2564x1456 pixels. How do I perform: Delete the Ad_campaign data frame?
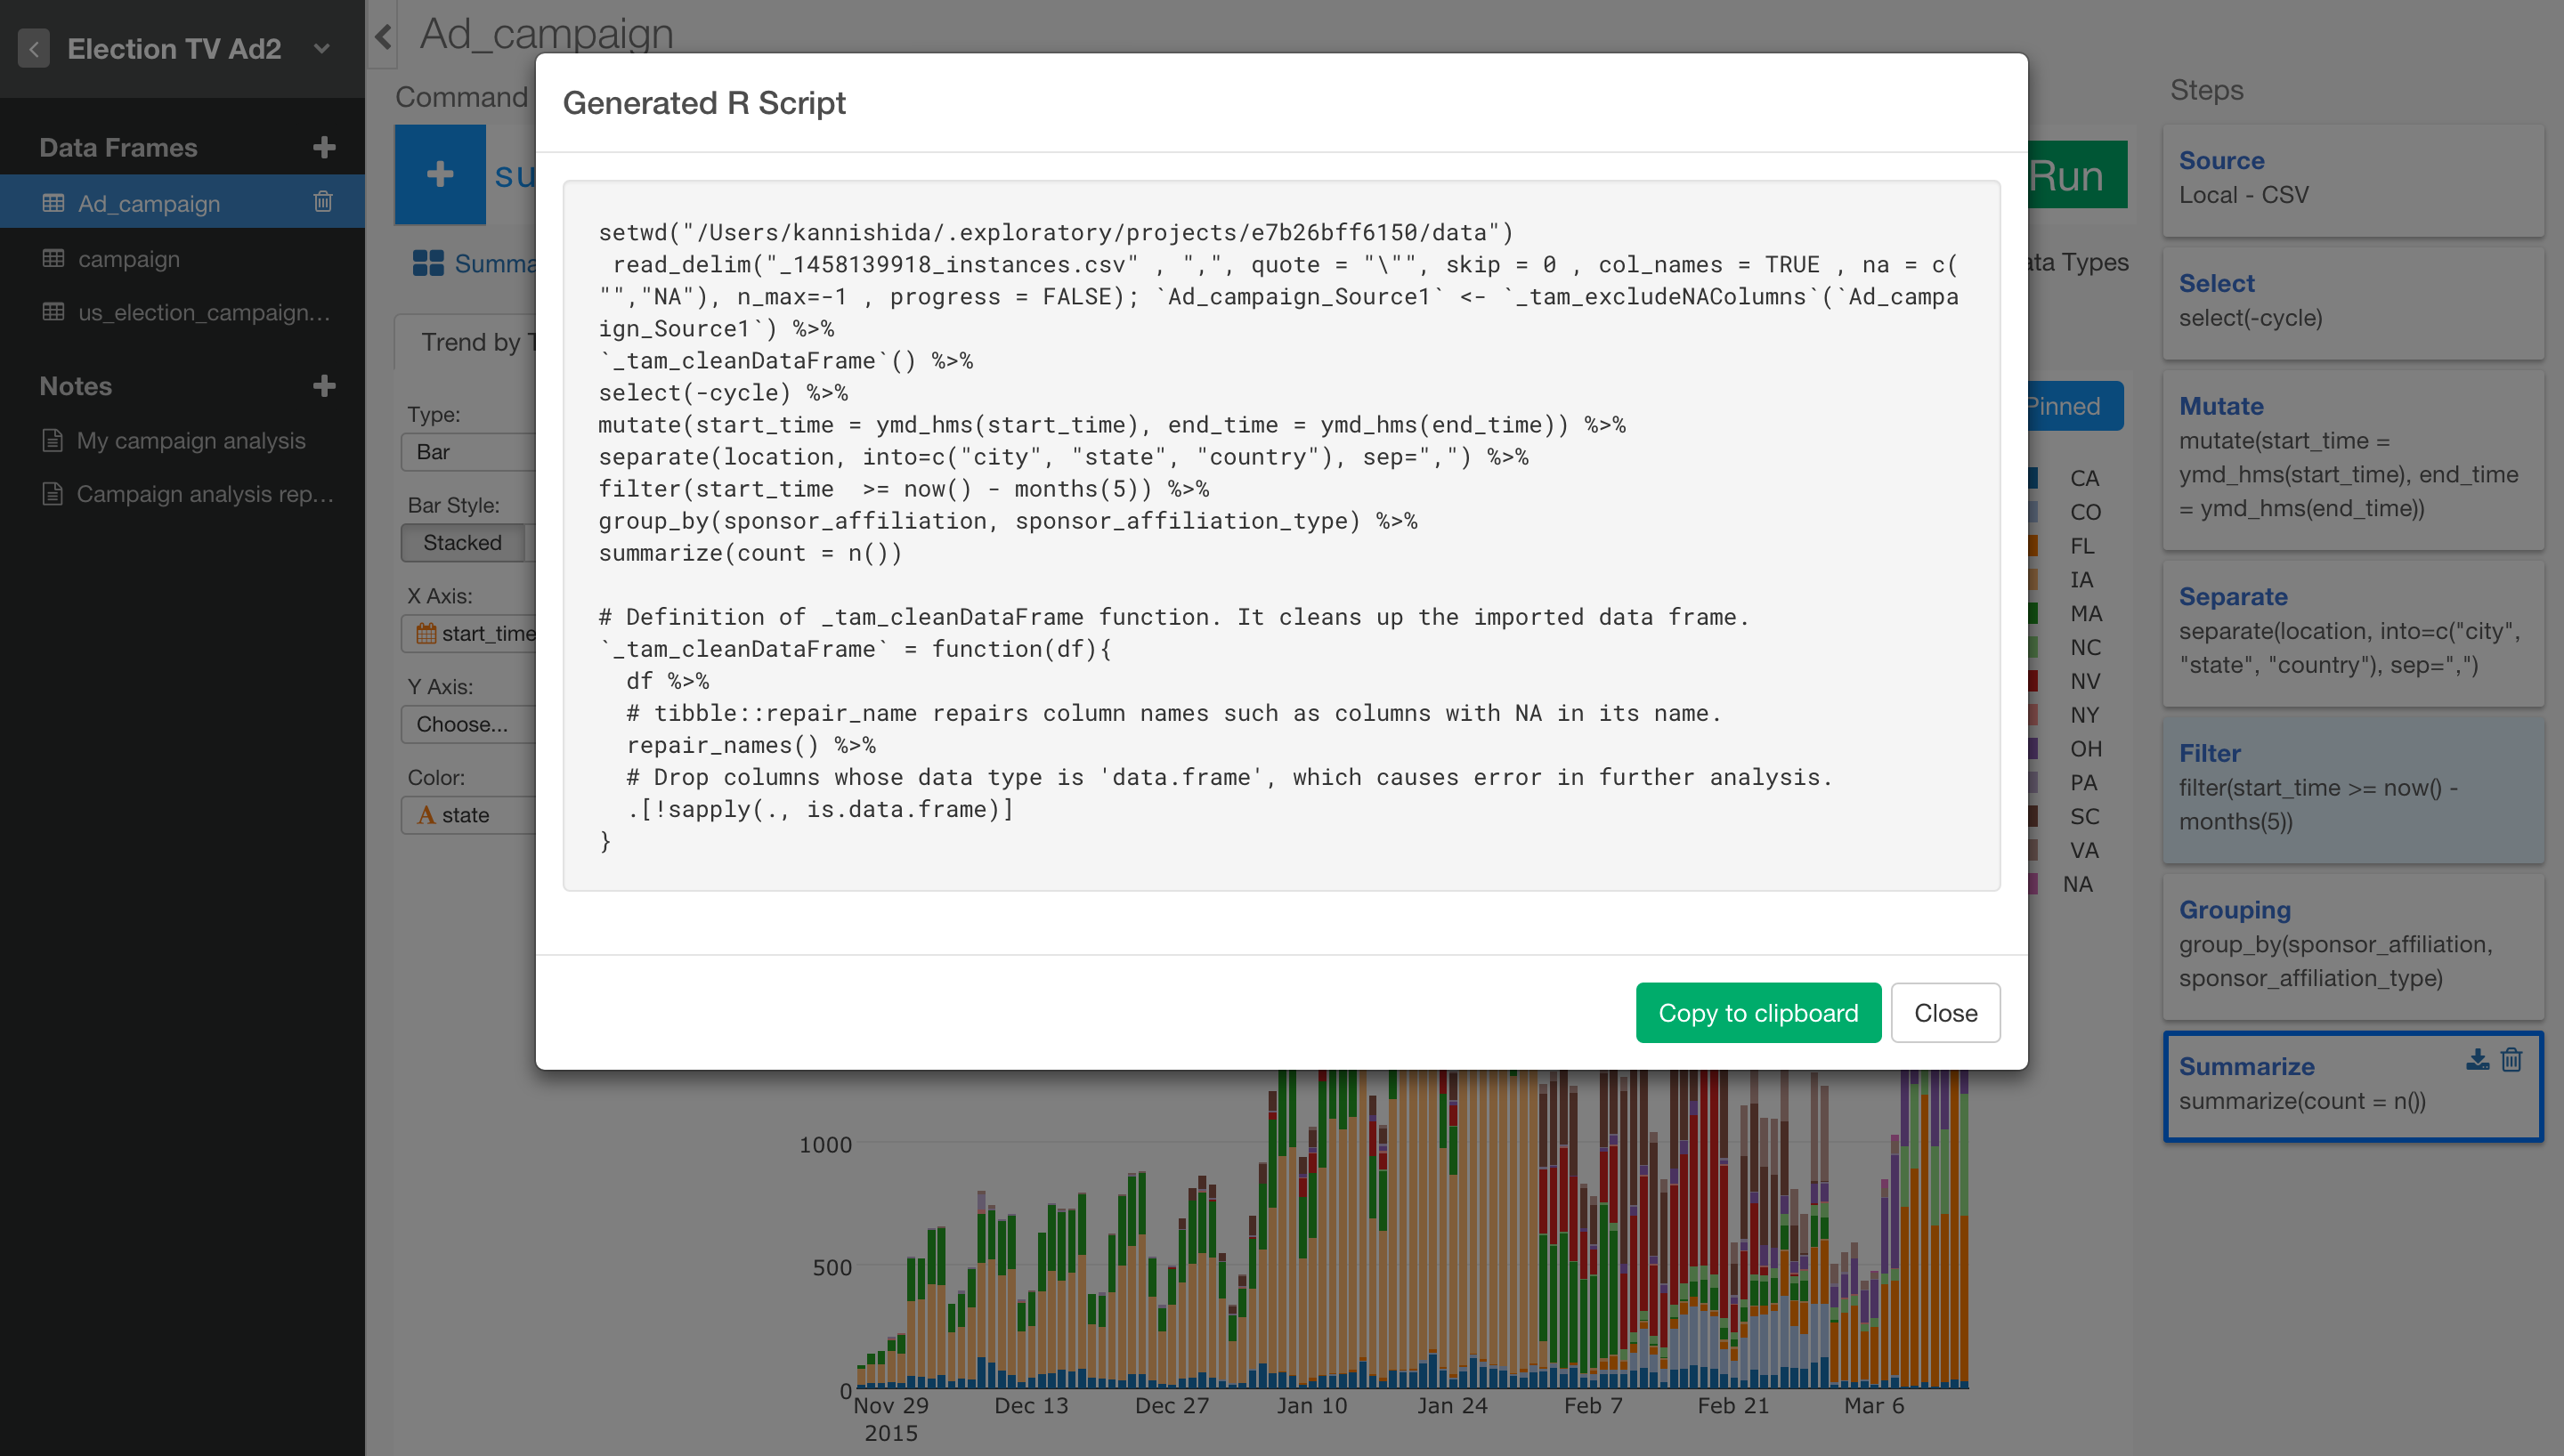323,202
